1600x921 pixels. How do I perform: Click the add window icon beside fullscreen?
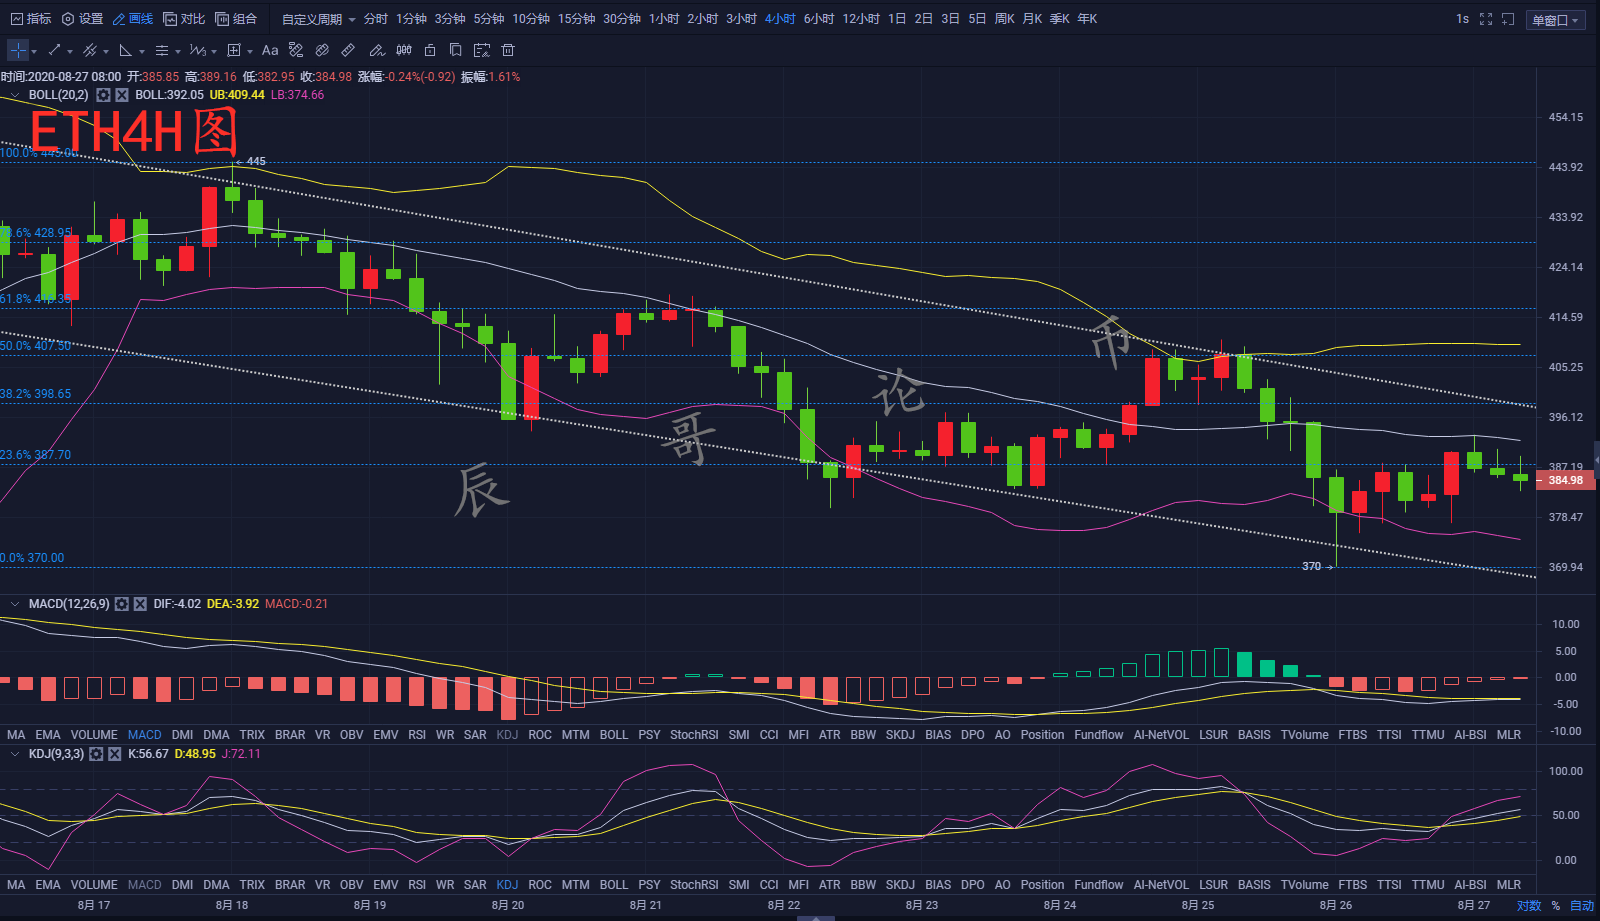pyautogui.click(x=1508, y=19)
